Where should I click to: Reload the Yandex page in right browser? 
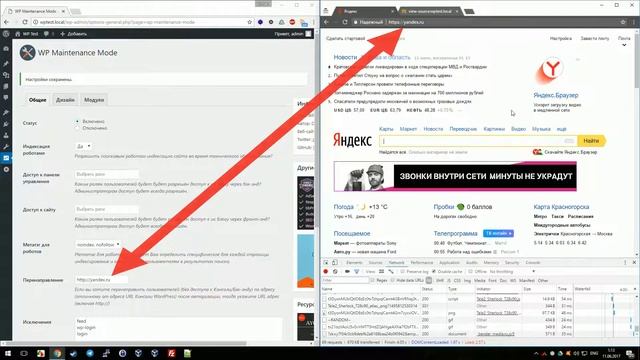pos(344,22)
